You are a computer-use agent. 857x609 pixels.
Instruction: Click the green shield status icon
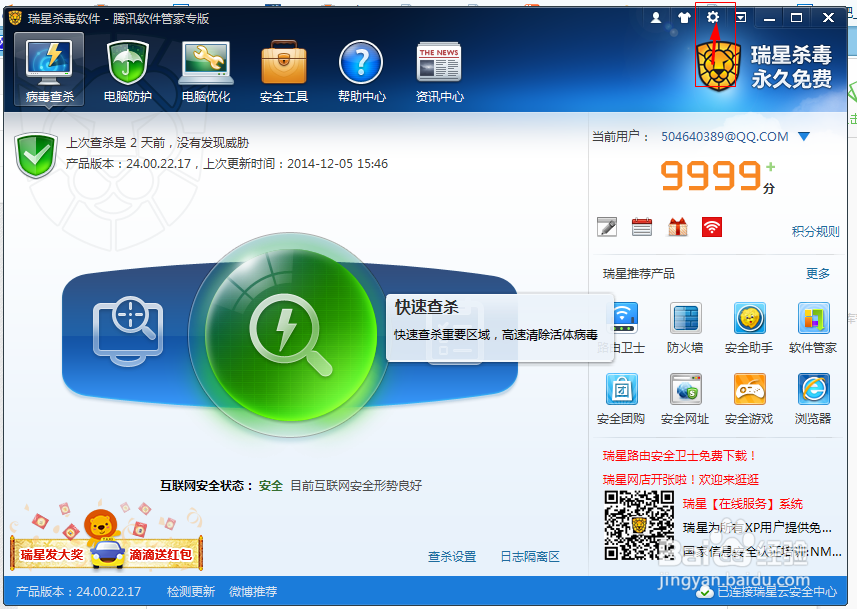[36, 156]
